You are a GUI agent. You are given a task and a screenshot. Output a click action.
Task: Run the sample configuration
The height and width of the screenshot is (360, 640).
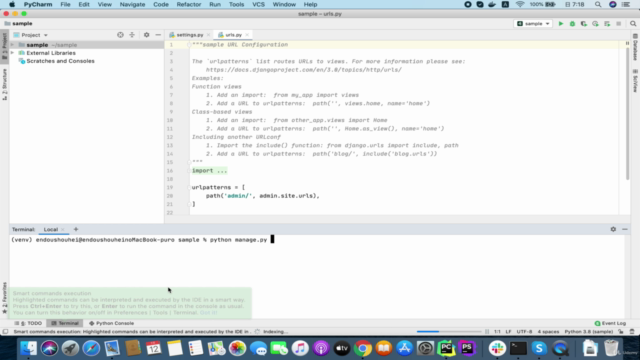(560, 24)
